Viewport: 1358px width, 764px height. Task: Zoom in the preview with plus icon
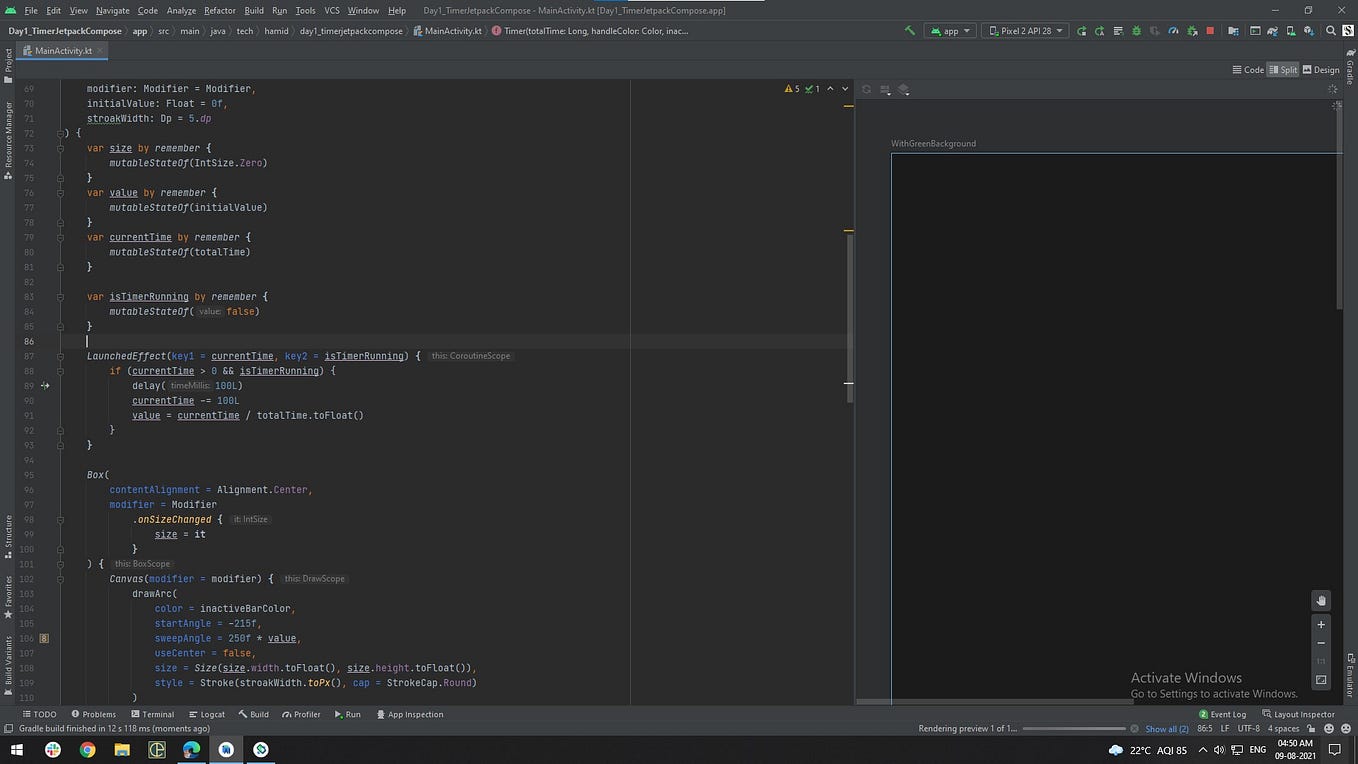[1321, 624]
